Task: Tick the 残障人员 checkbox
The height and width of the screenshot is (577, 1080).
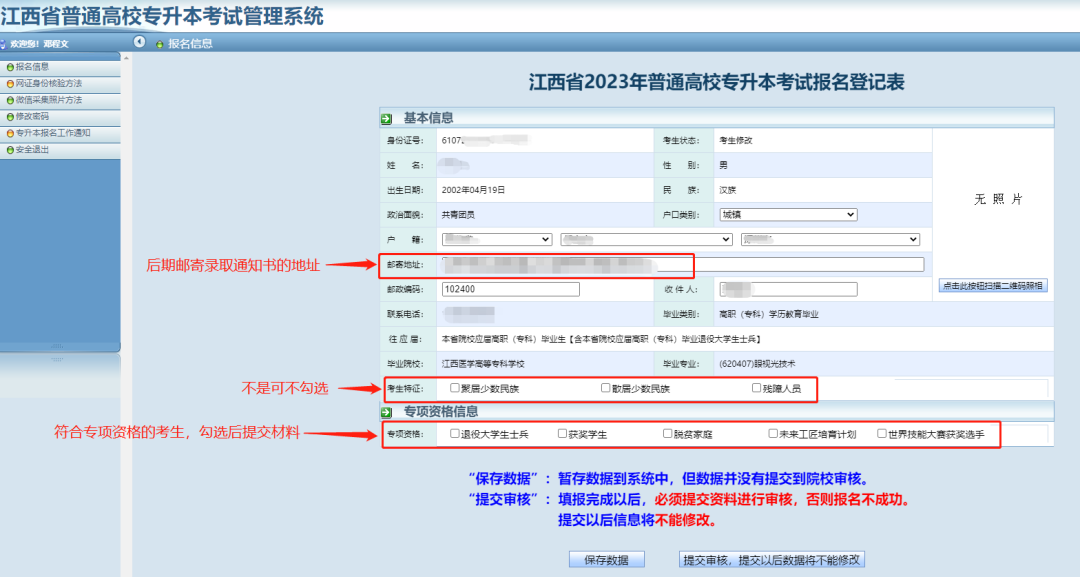Action: pos(756,388)
